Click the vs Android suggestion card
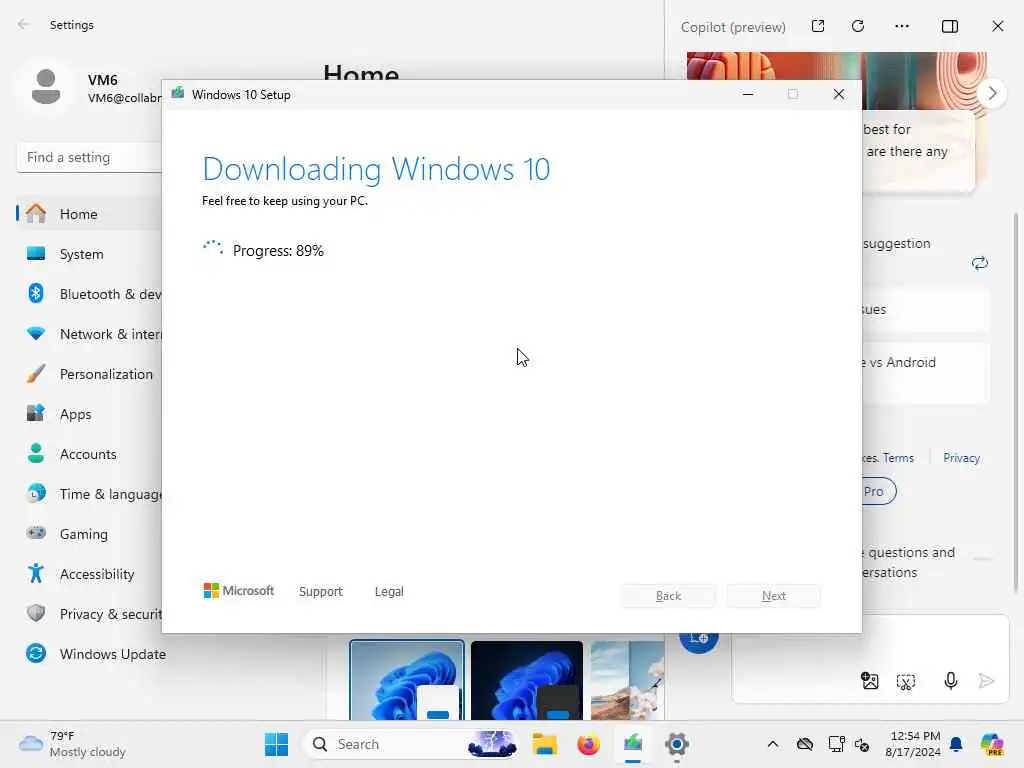1024x768 pixels. point(925,373)
